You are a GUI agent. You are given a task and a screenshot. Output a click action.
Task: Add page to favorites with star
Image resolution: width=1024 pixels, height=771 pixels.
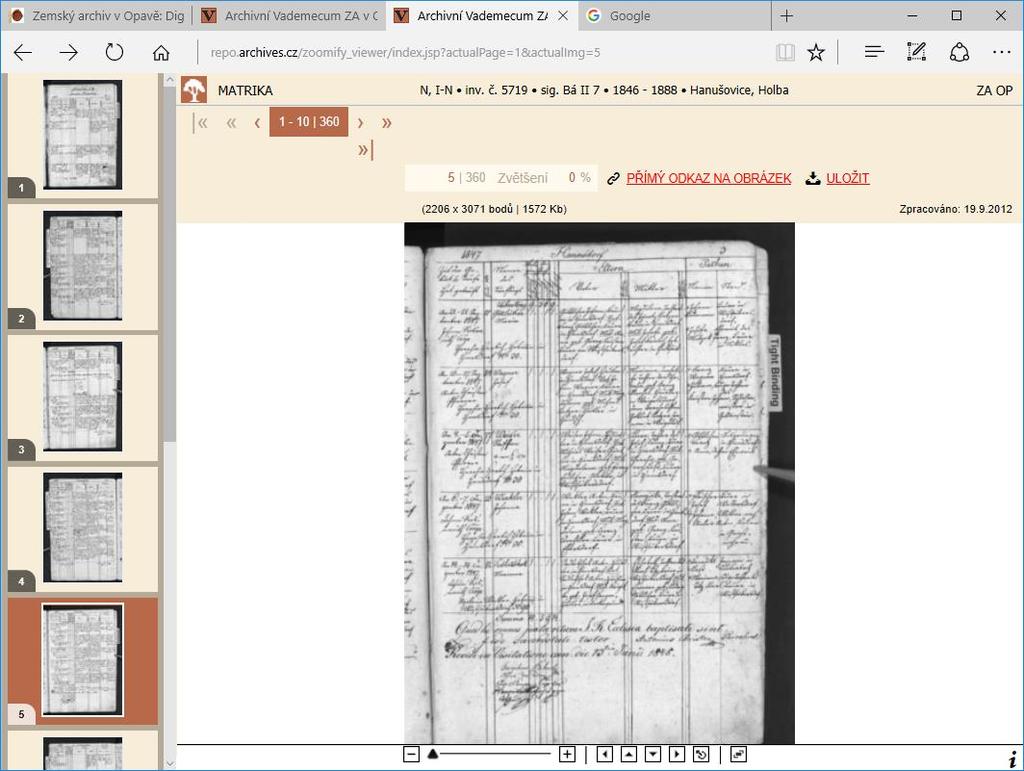pos(816,52)
